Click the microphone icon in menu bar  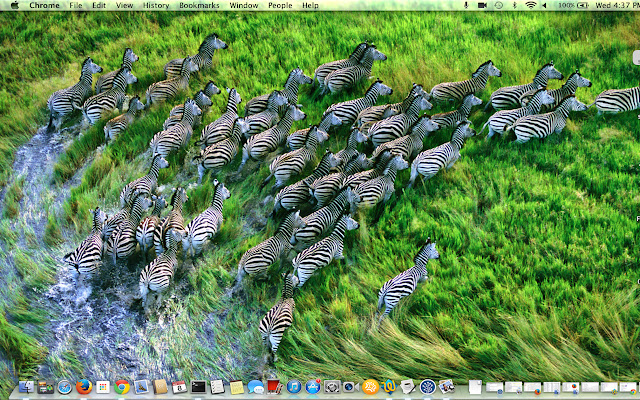coord(466,5)
